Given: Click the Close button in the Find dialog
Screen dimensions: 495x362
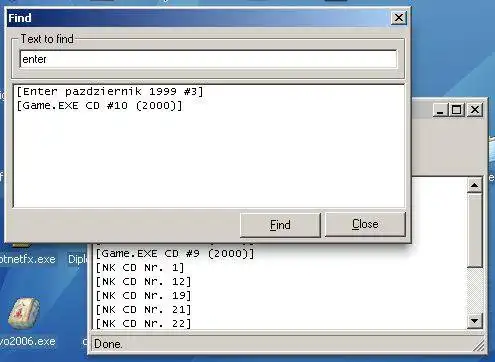Looking at the screenshot, I should (x=365, y=224).
